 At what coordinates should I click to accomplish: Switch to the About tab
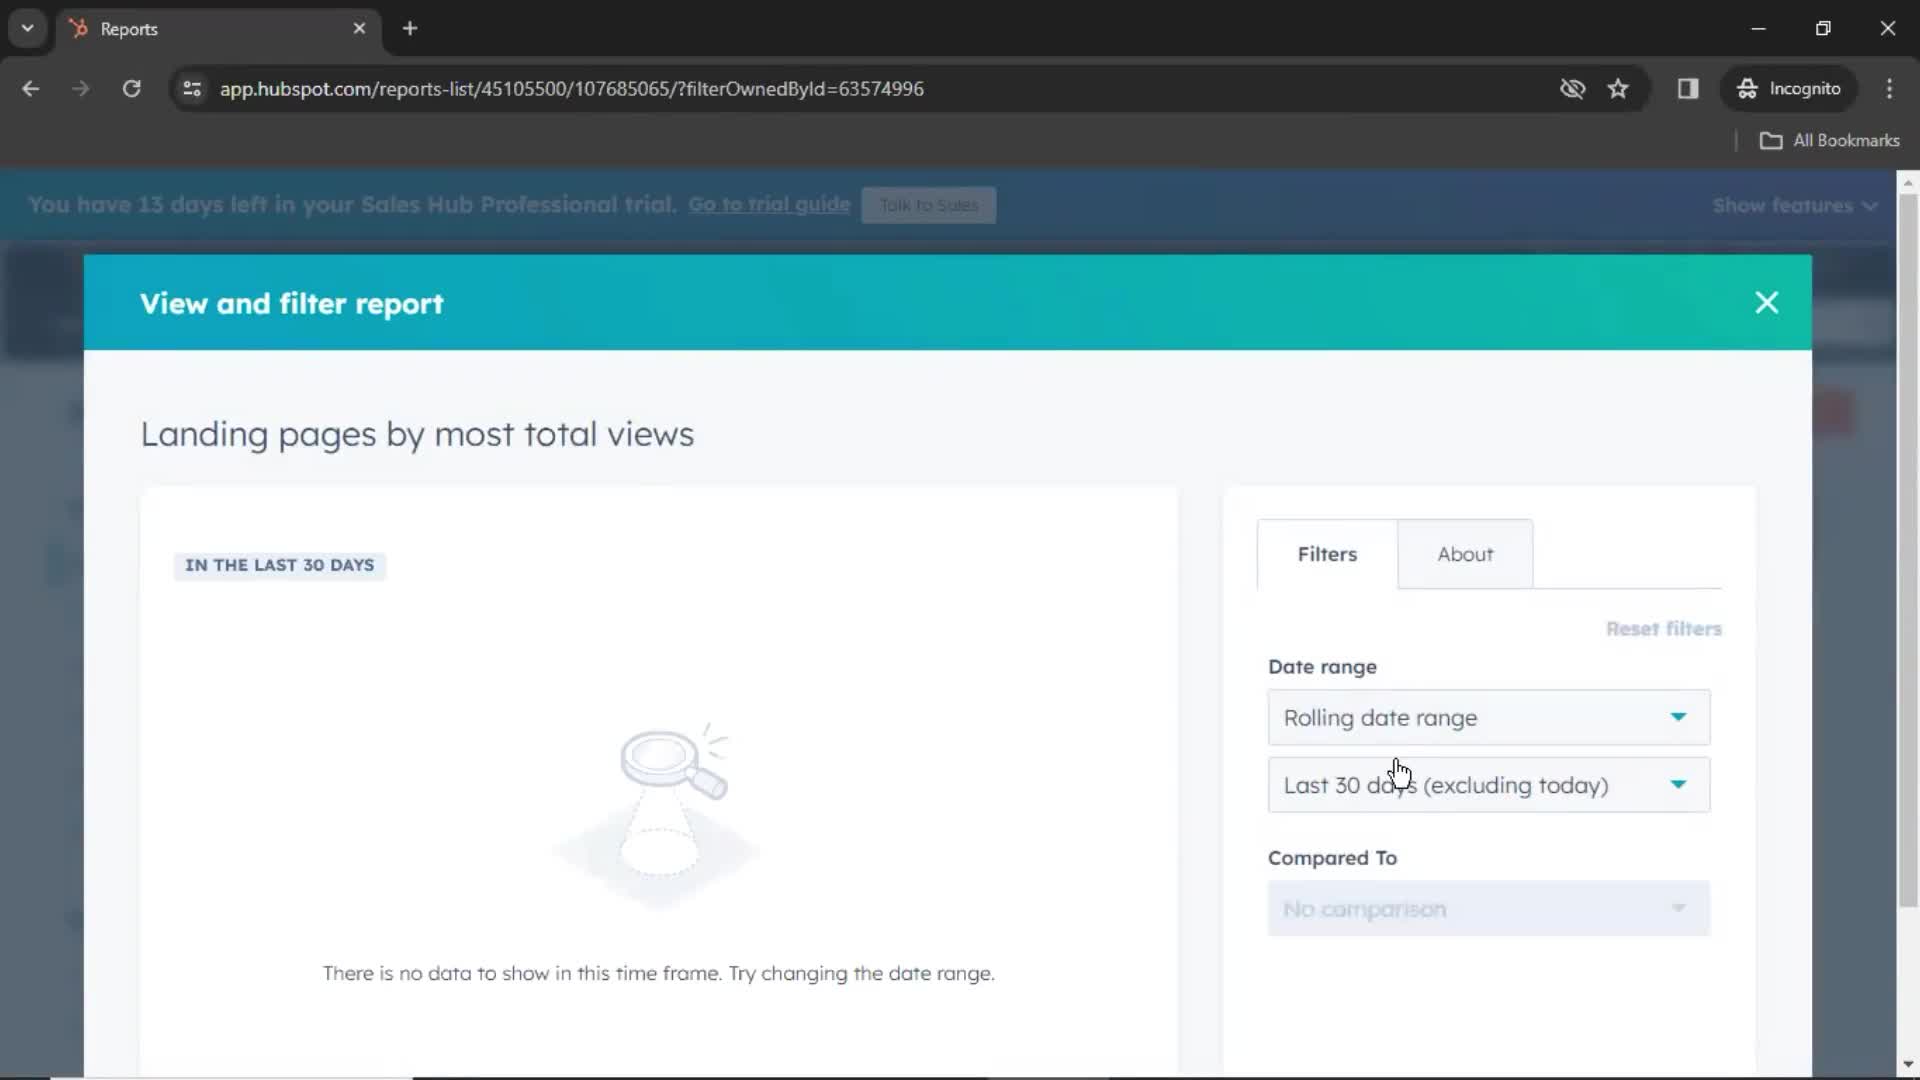tap(1465, 554)
